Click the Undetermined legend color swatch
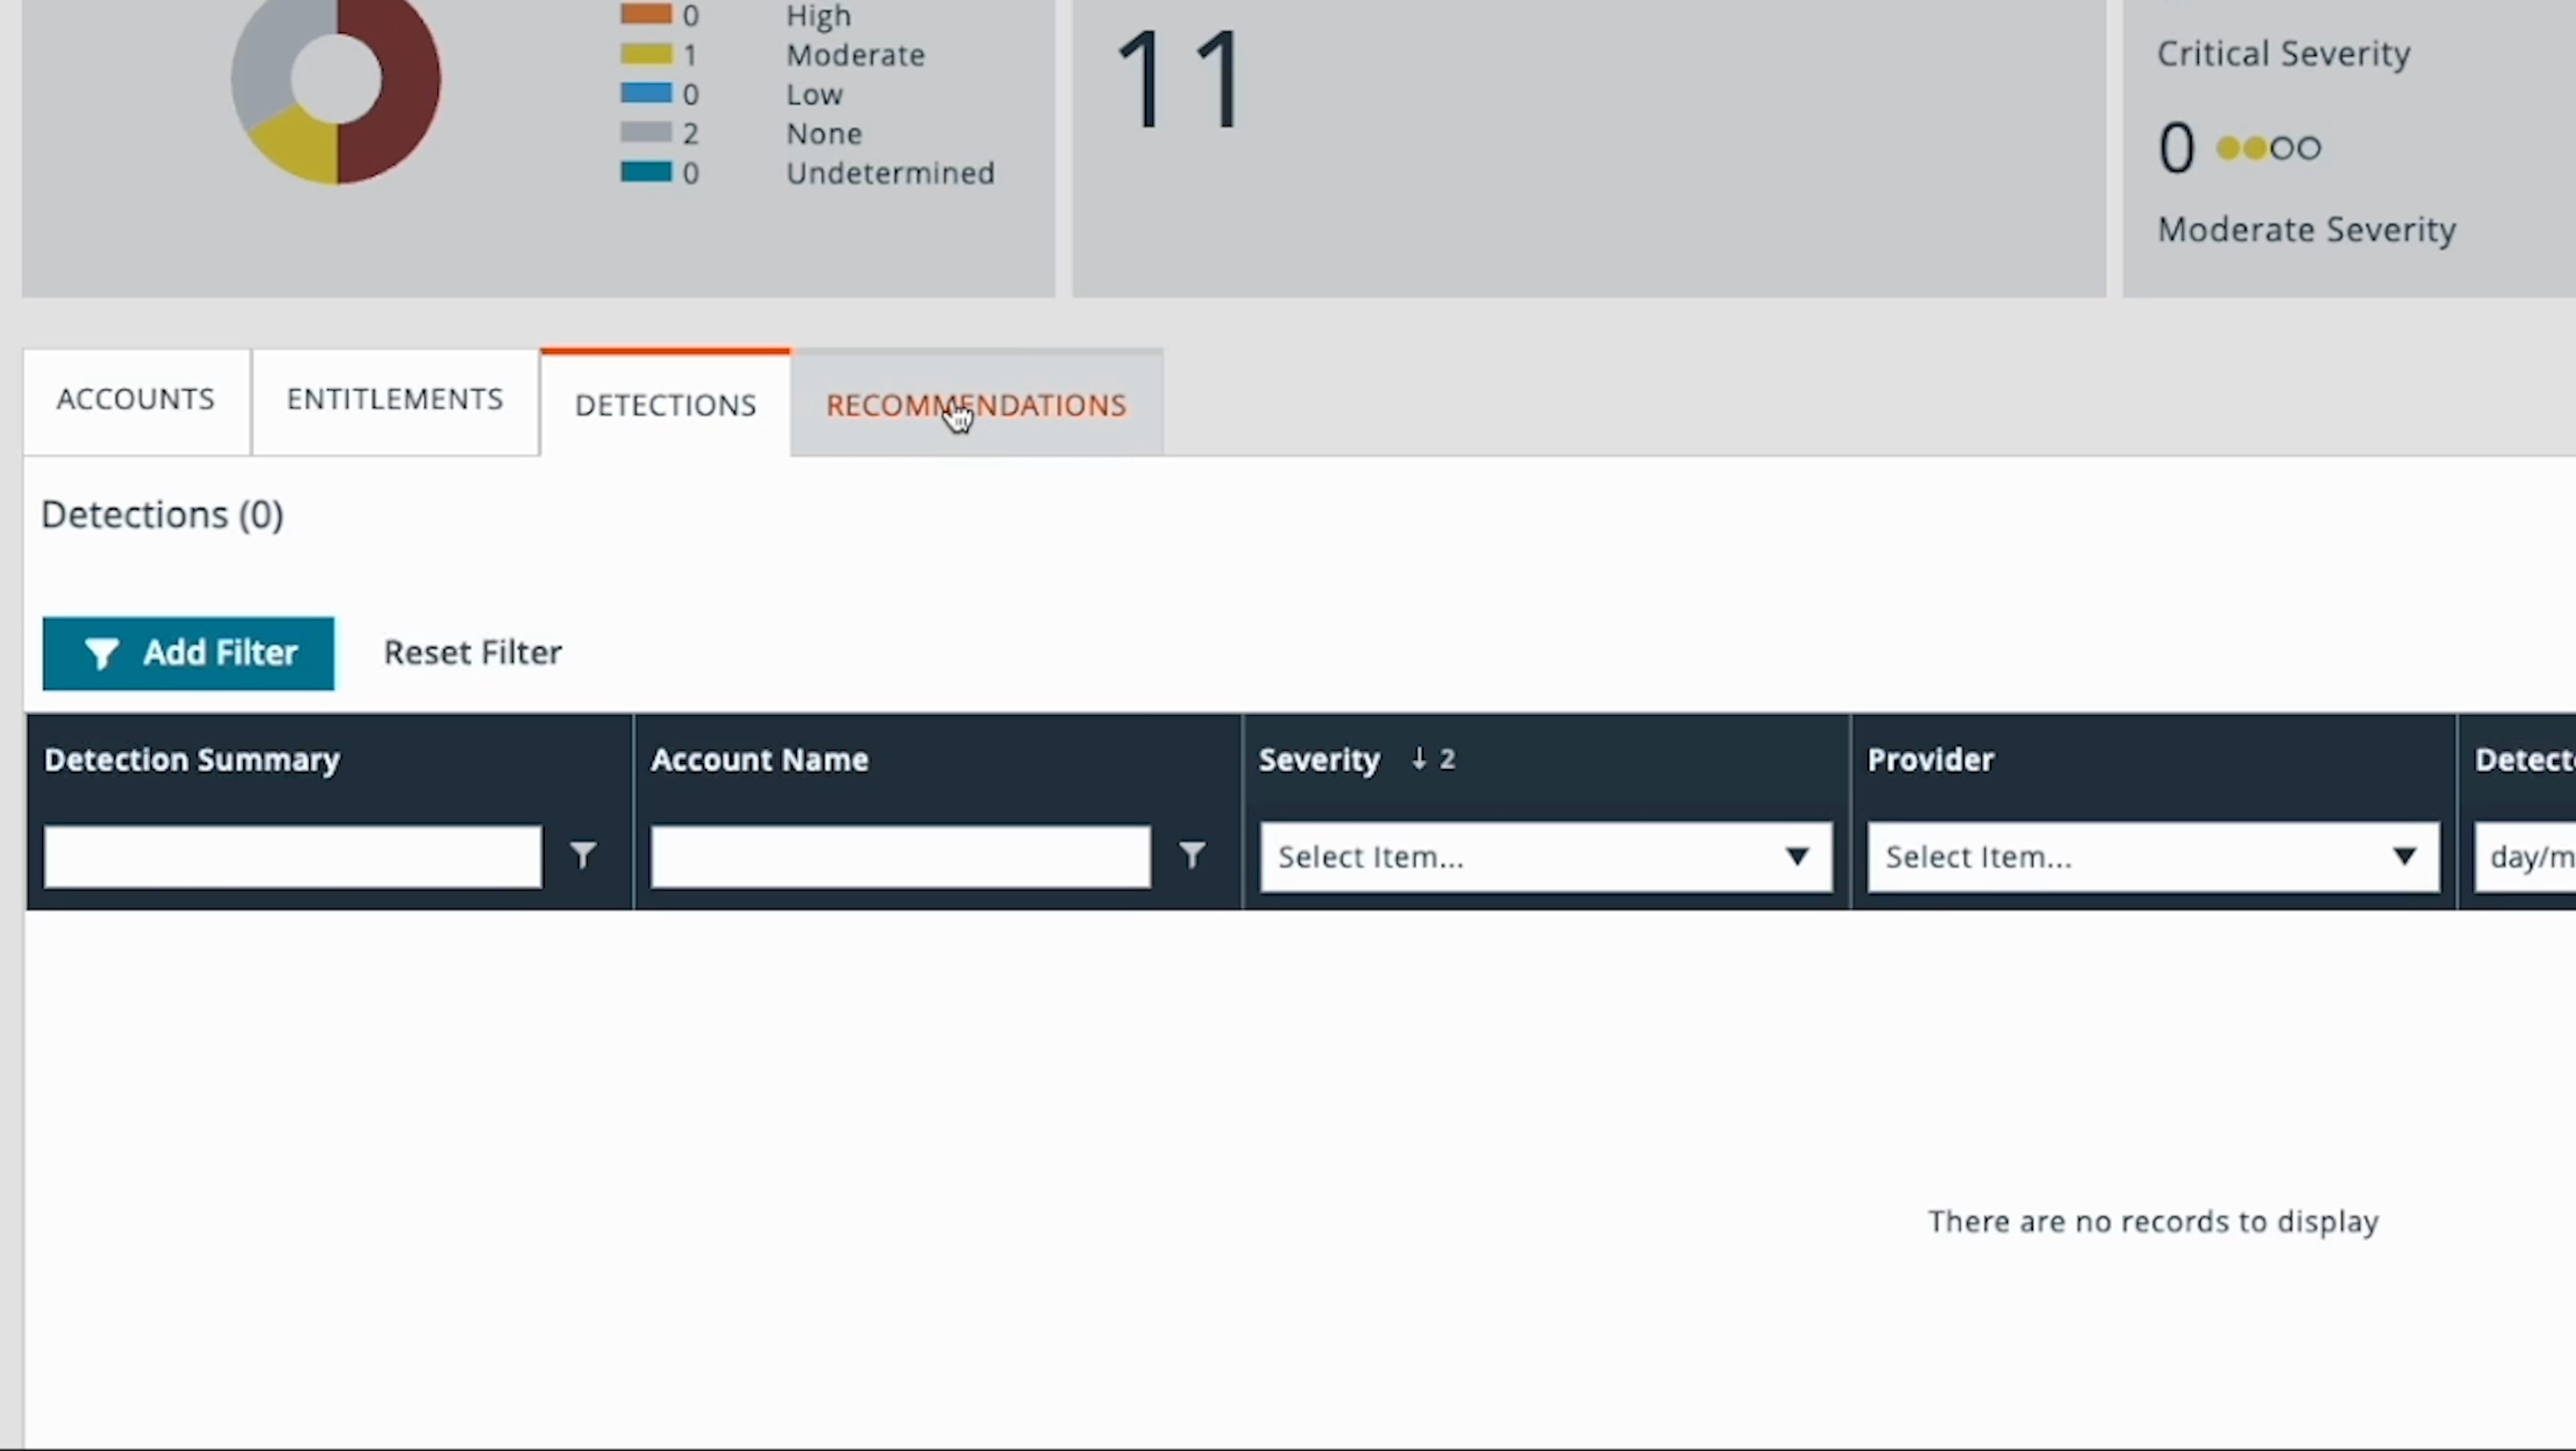The width and height of the screenshot is (2576, 1451). (646, 172)
